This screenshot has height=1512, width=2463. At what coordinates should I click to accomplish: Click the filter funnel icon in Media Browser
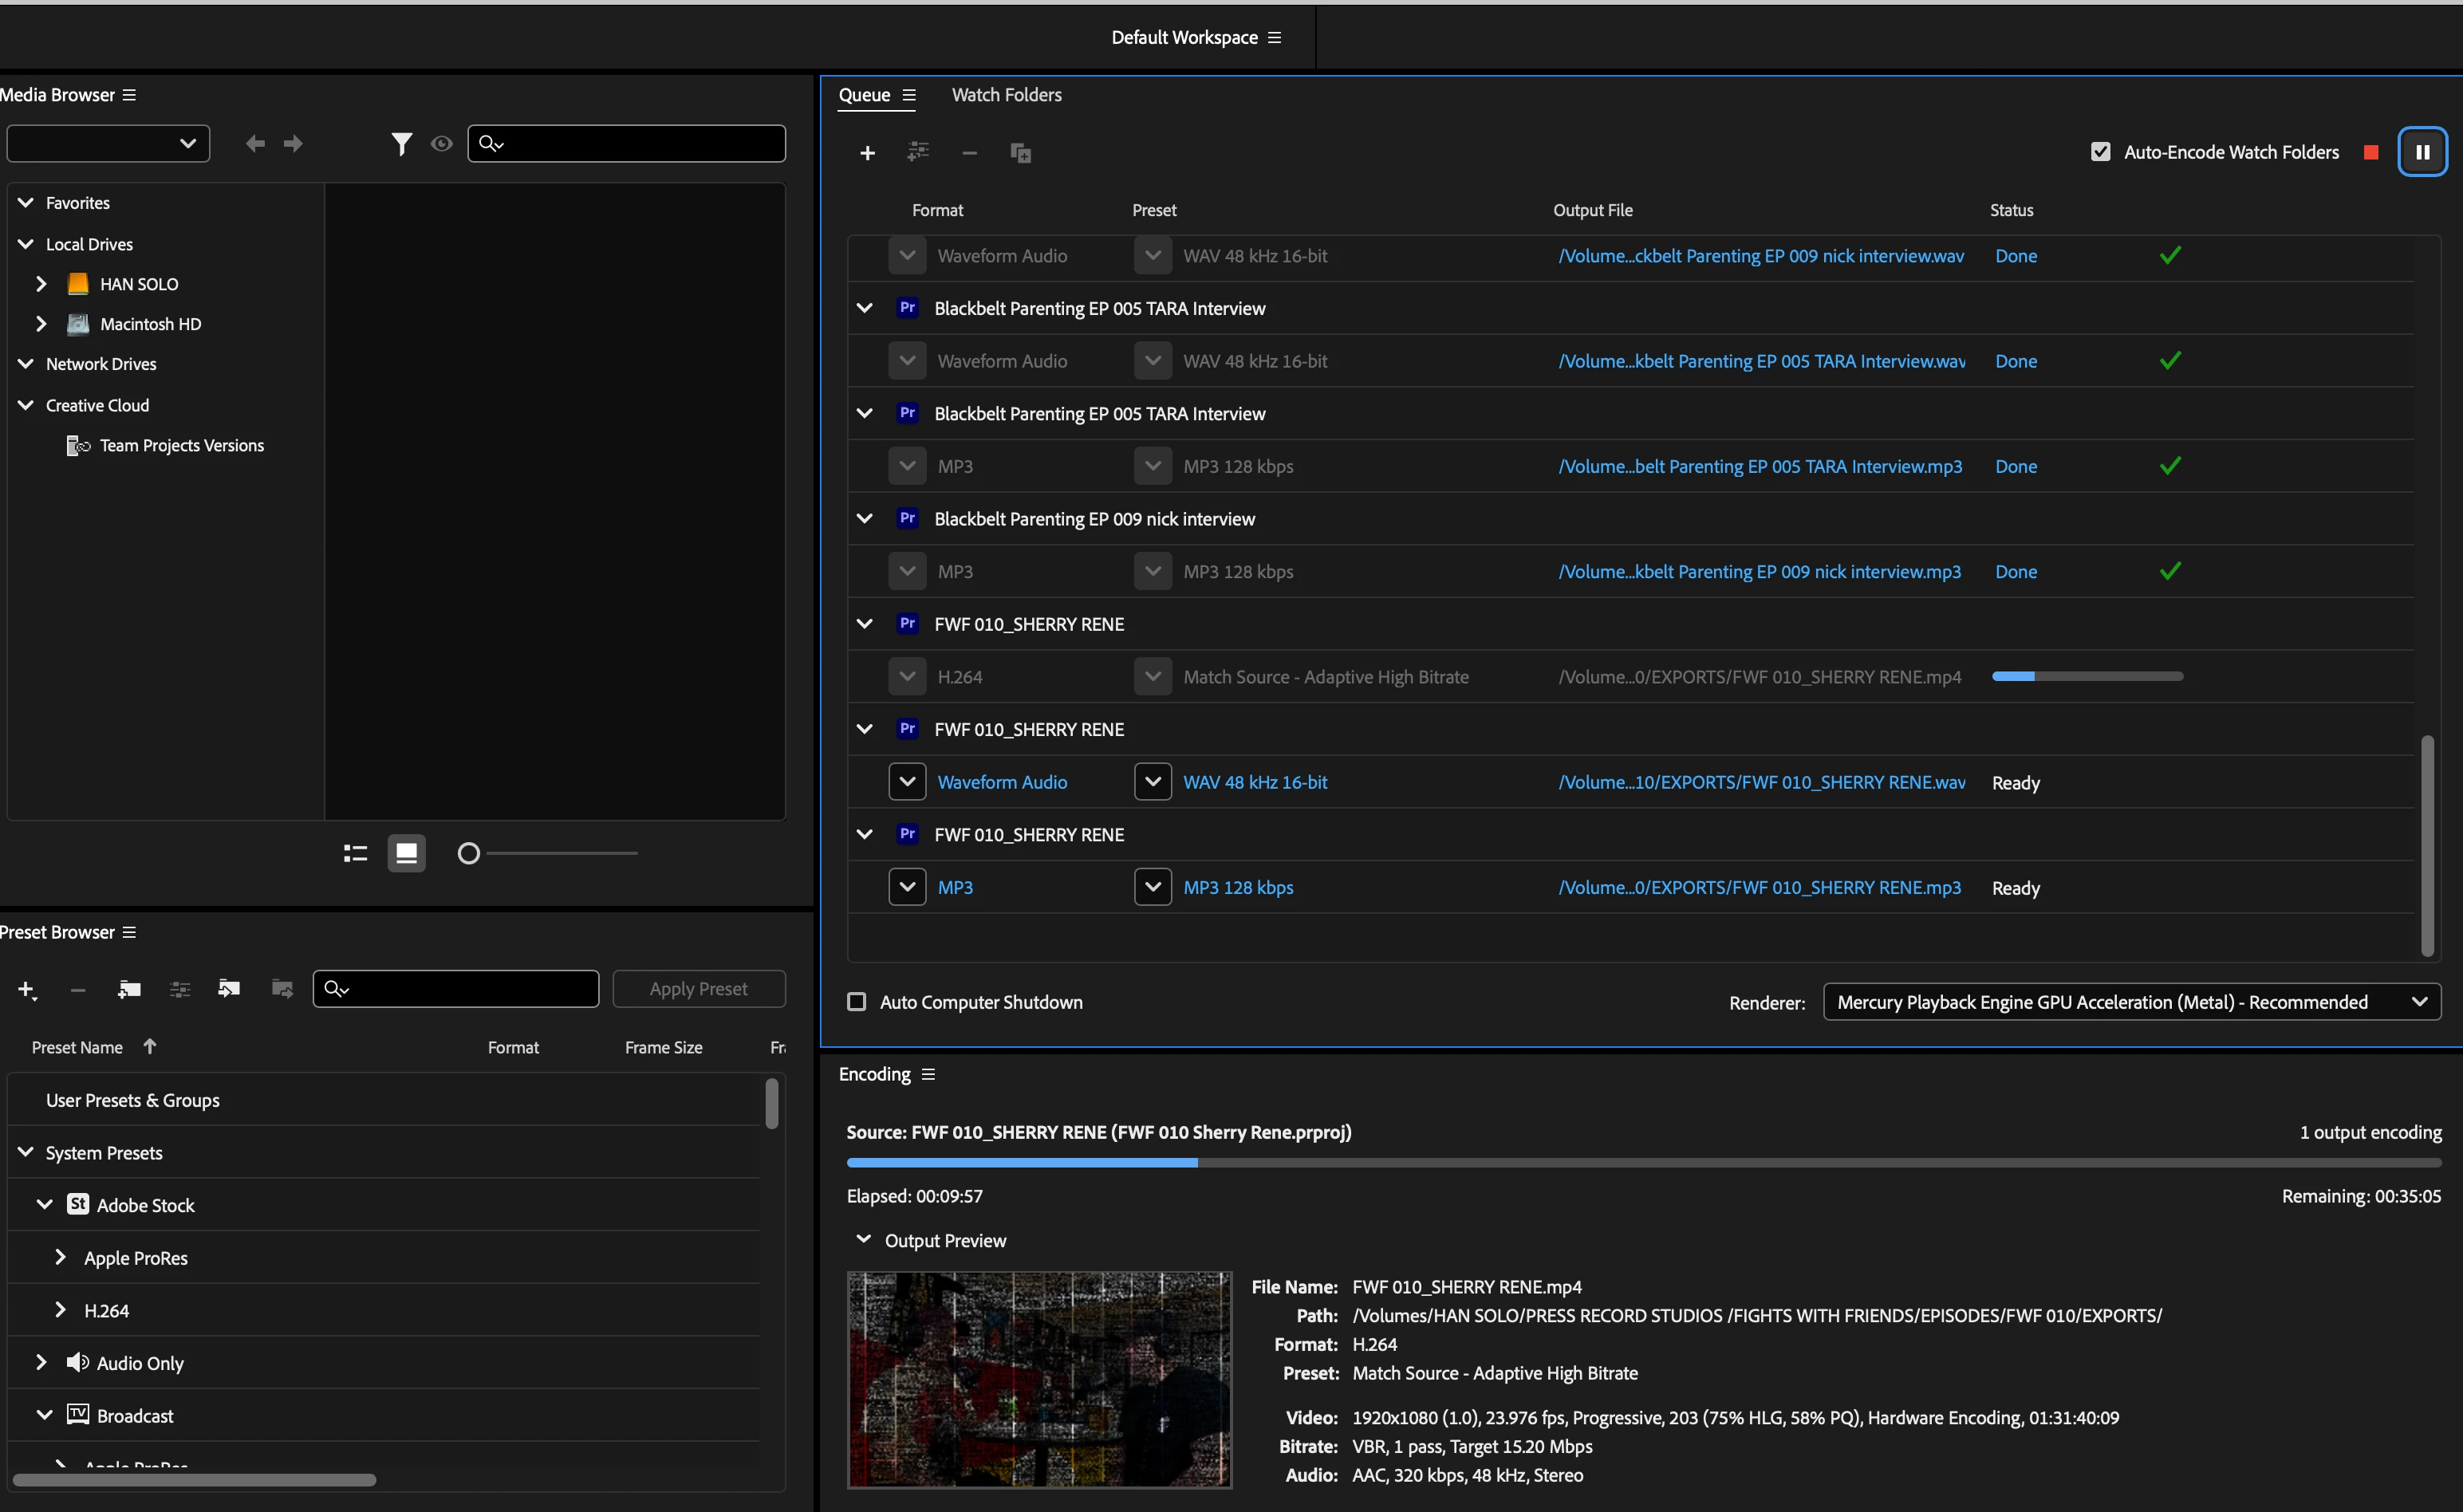pos(401,144)
